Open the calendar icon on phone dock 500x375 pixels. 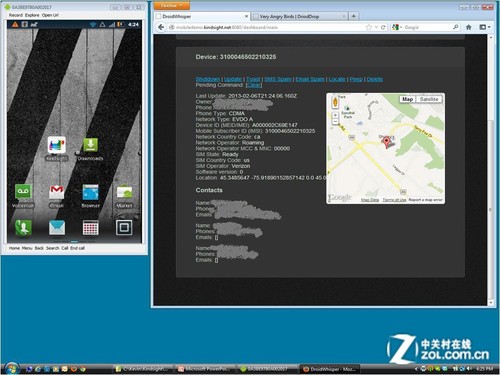click(91, 228)
